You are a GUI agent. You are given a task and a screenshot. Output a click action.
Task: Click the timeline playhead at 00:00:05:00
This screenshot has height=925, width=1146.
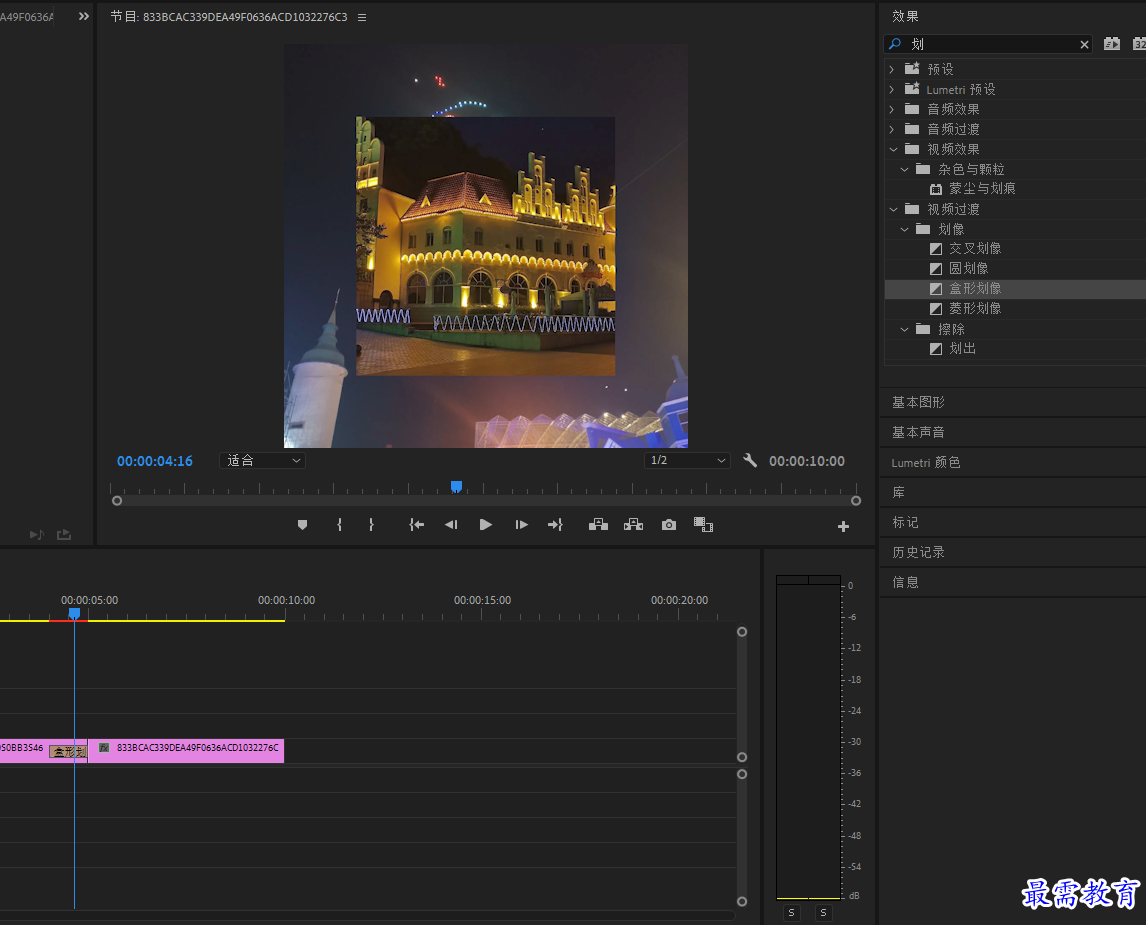coord(74,614)
